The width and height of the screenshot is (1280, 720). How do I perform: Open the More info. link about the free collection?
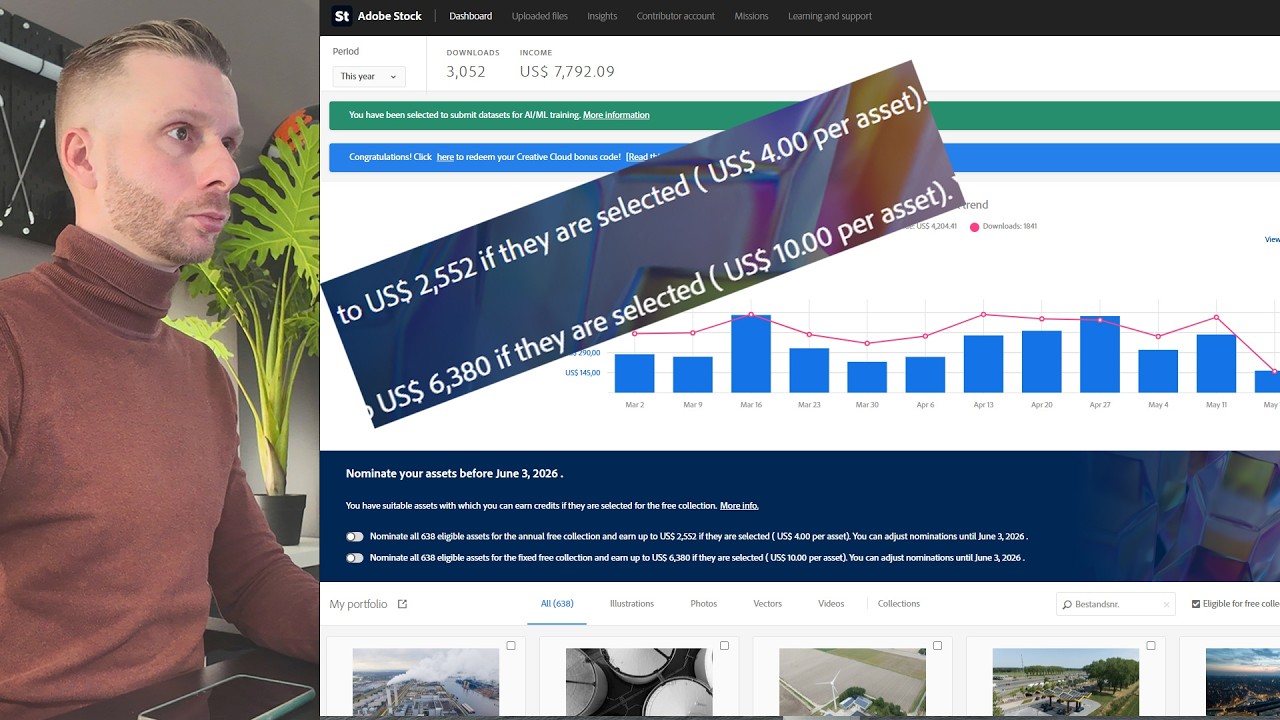pos(739,506)
